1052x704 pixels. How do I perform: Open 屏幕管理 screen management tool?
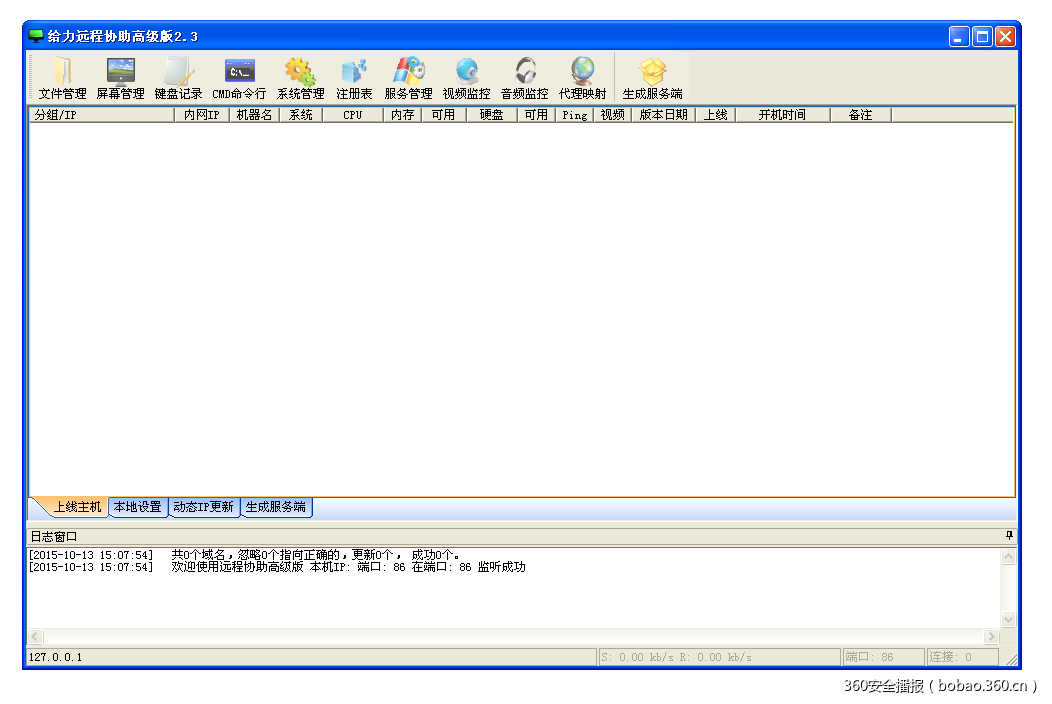[x=120, y=78]
